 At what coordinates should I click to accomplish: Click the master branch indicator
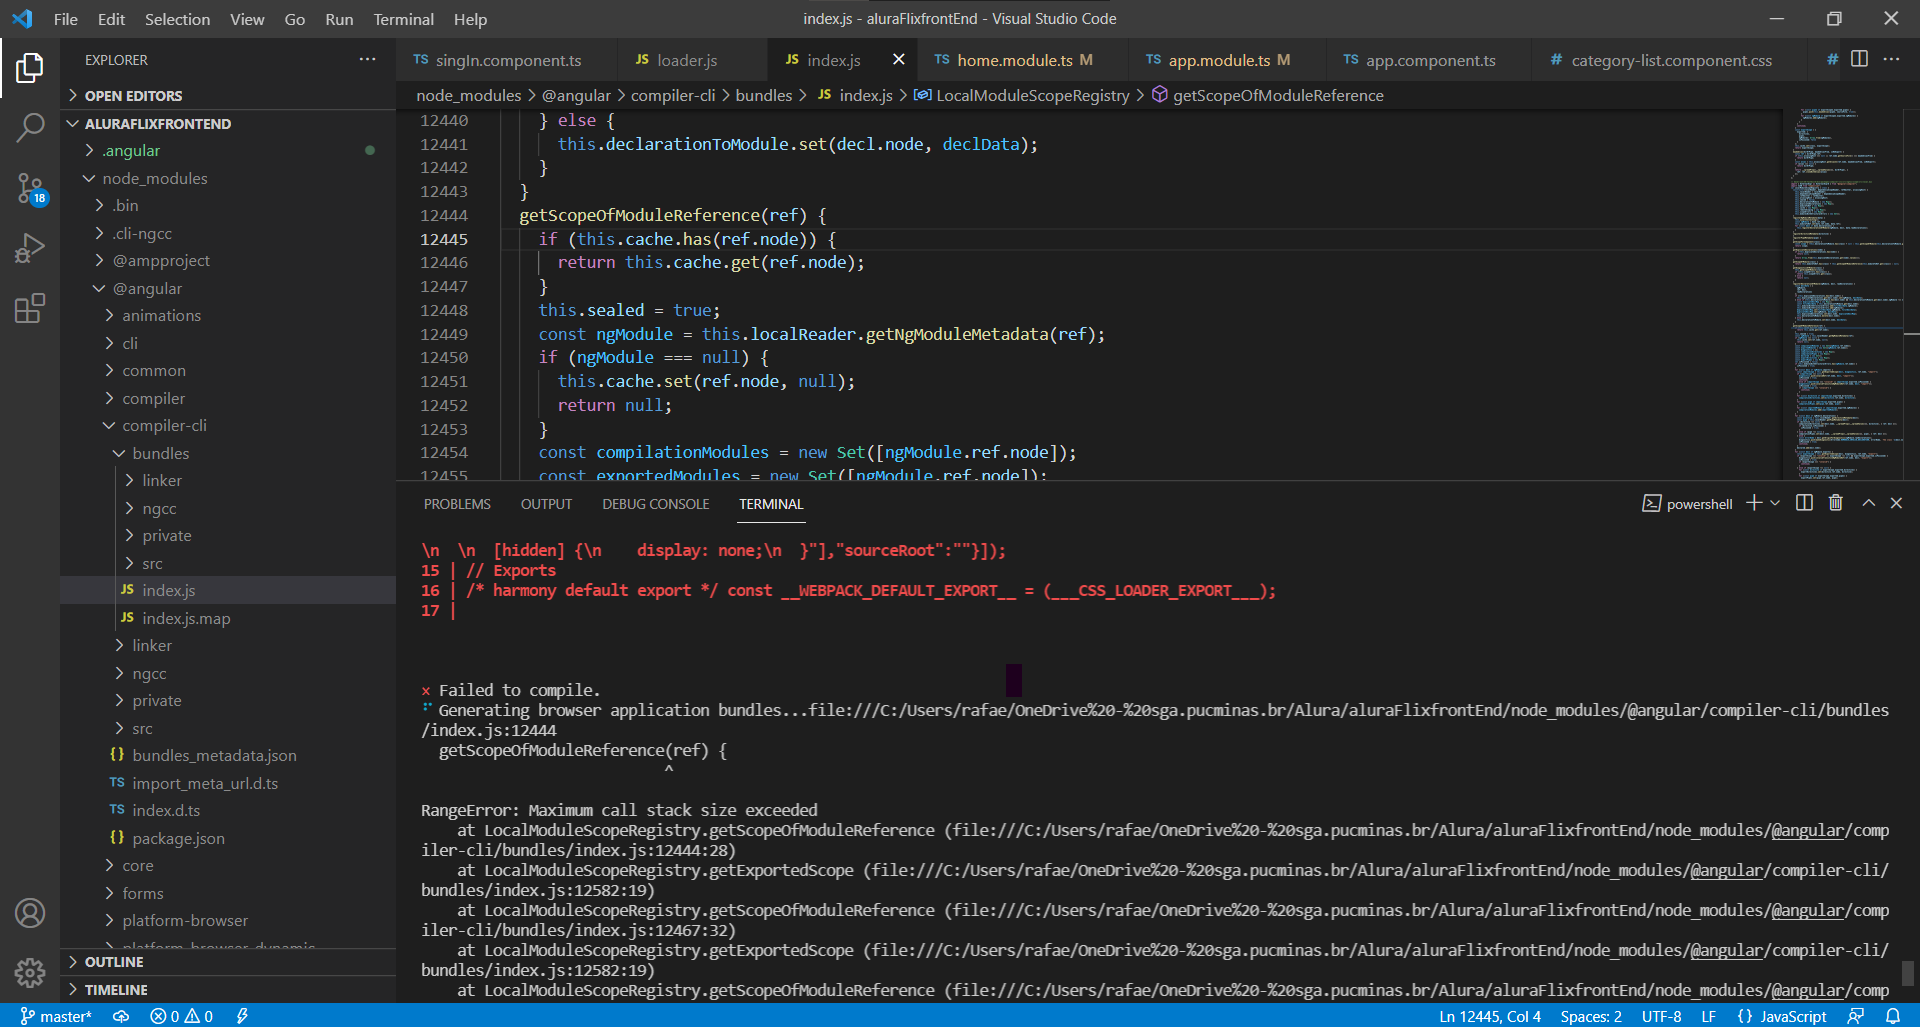click(57, 1016)
